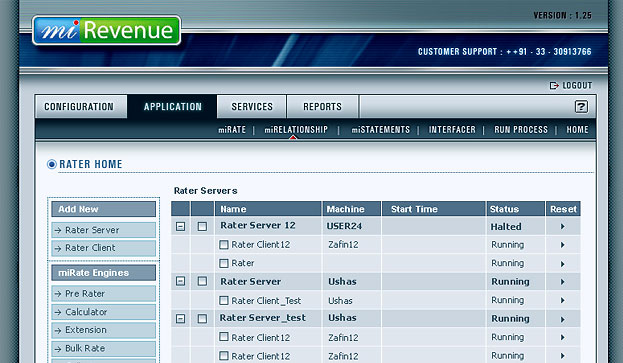
Task: Add a new Rater Server
Action: point(103,230)
